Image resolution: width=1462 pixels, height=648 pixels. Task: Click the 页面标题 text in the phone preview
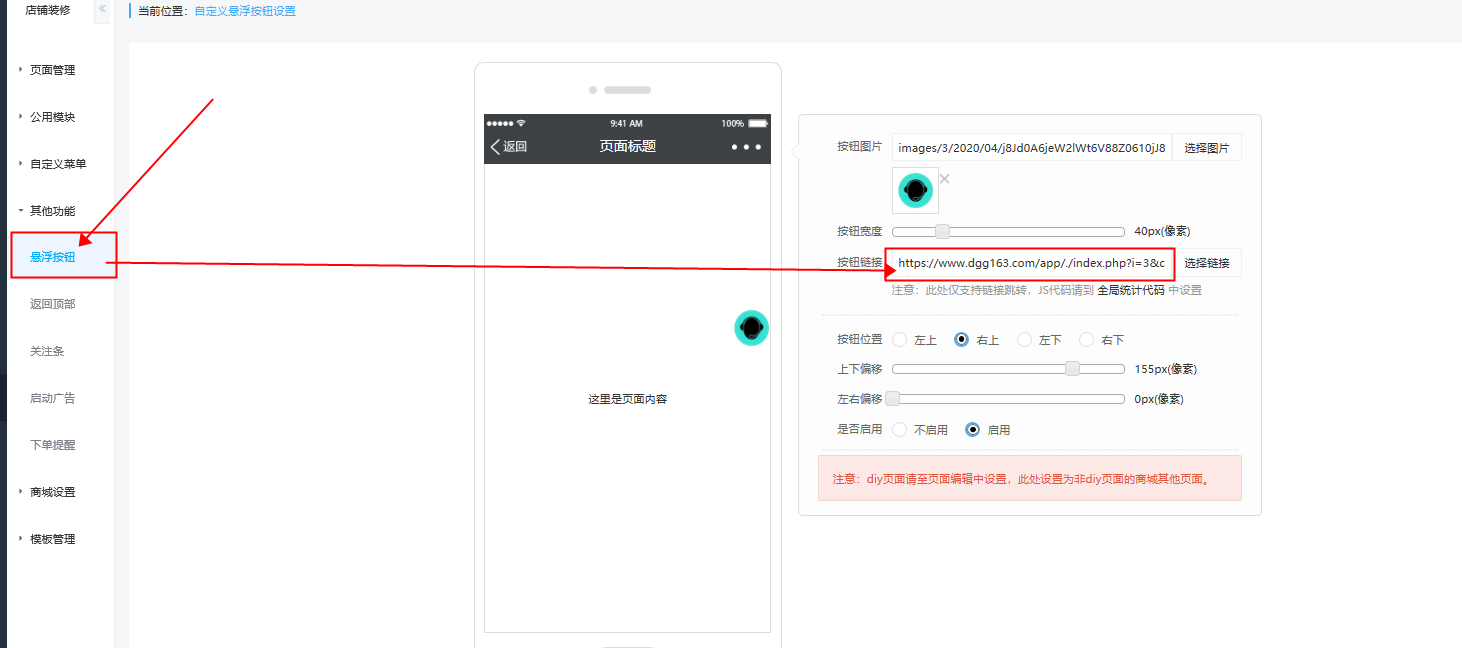628,146
